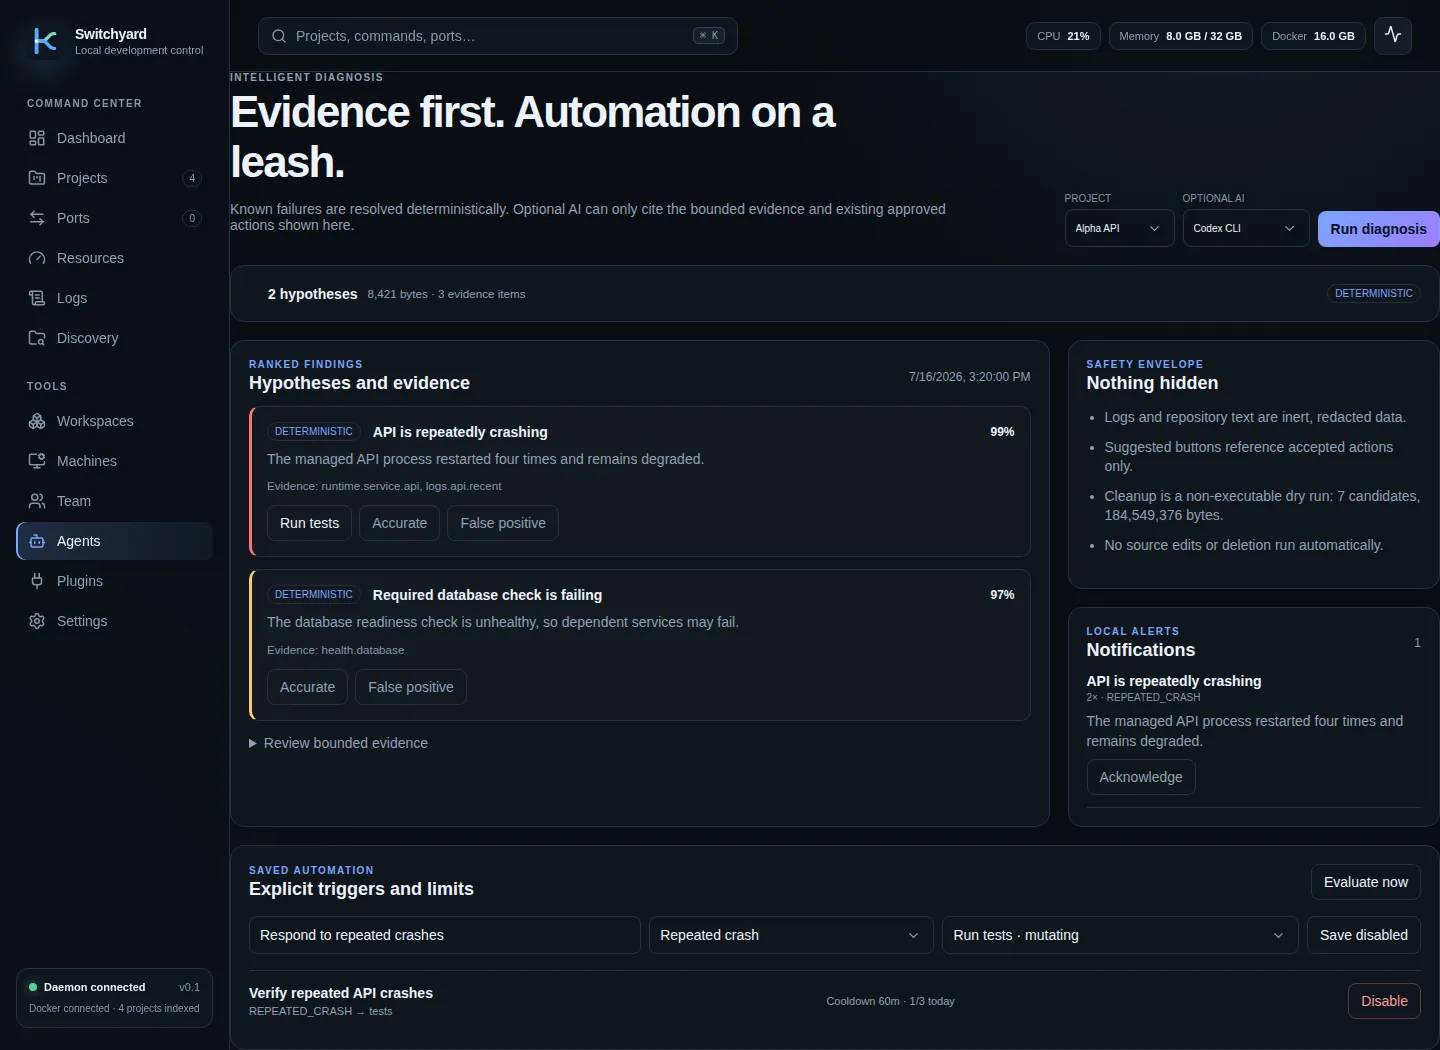Click the Save disabled button
The width and height of the screenshot is (1440, 1050).
1364,935
